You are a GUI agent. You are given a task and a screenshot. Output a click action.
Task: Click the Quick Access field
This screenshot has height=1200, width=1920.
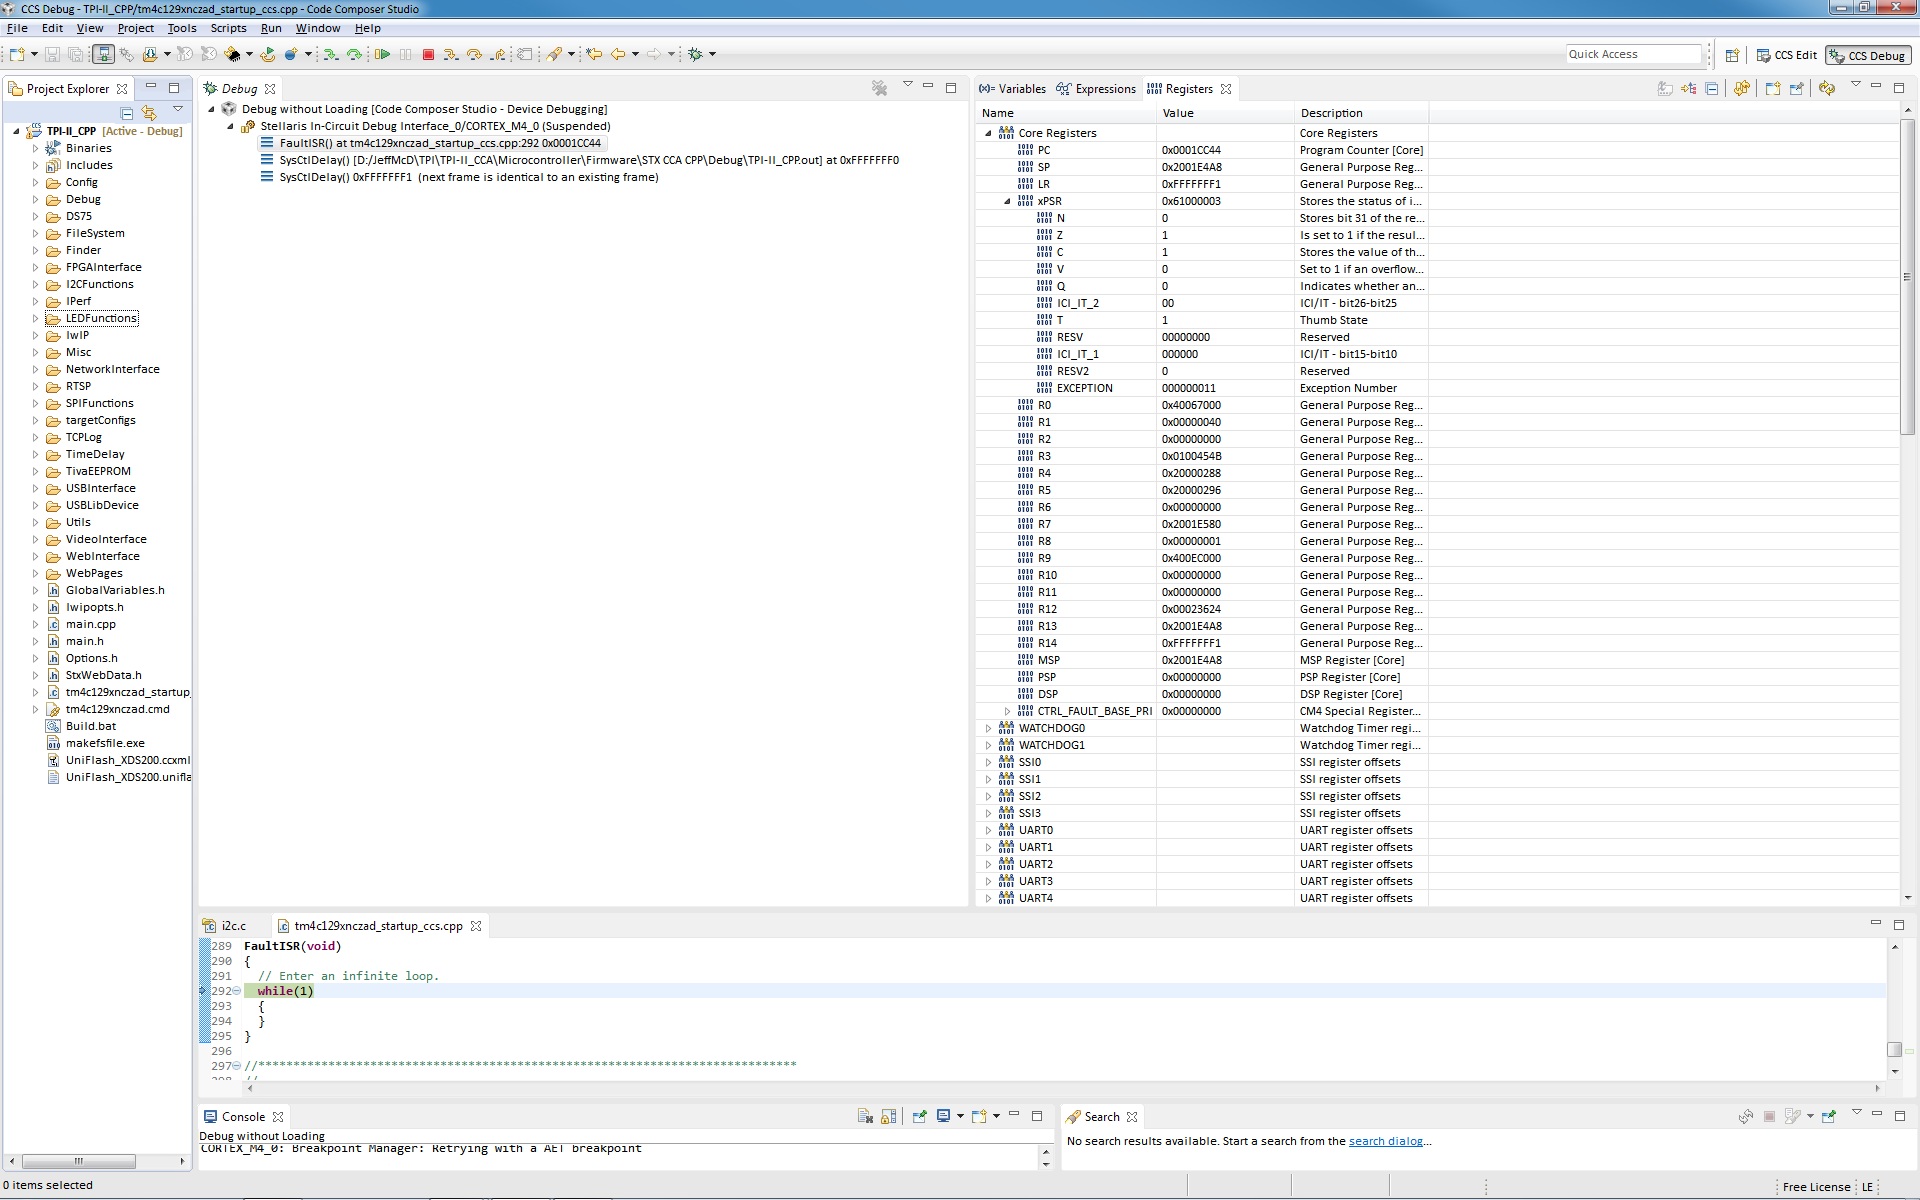click(1632, 54)
